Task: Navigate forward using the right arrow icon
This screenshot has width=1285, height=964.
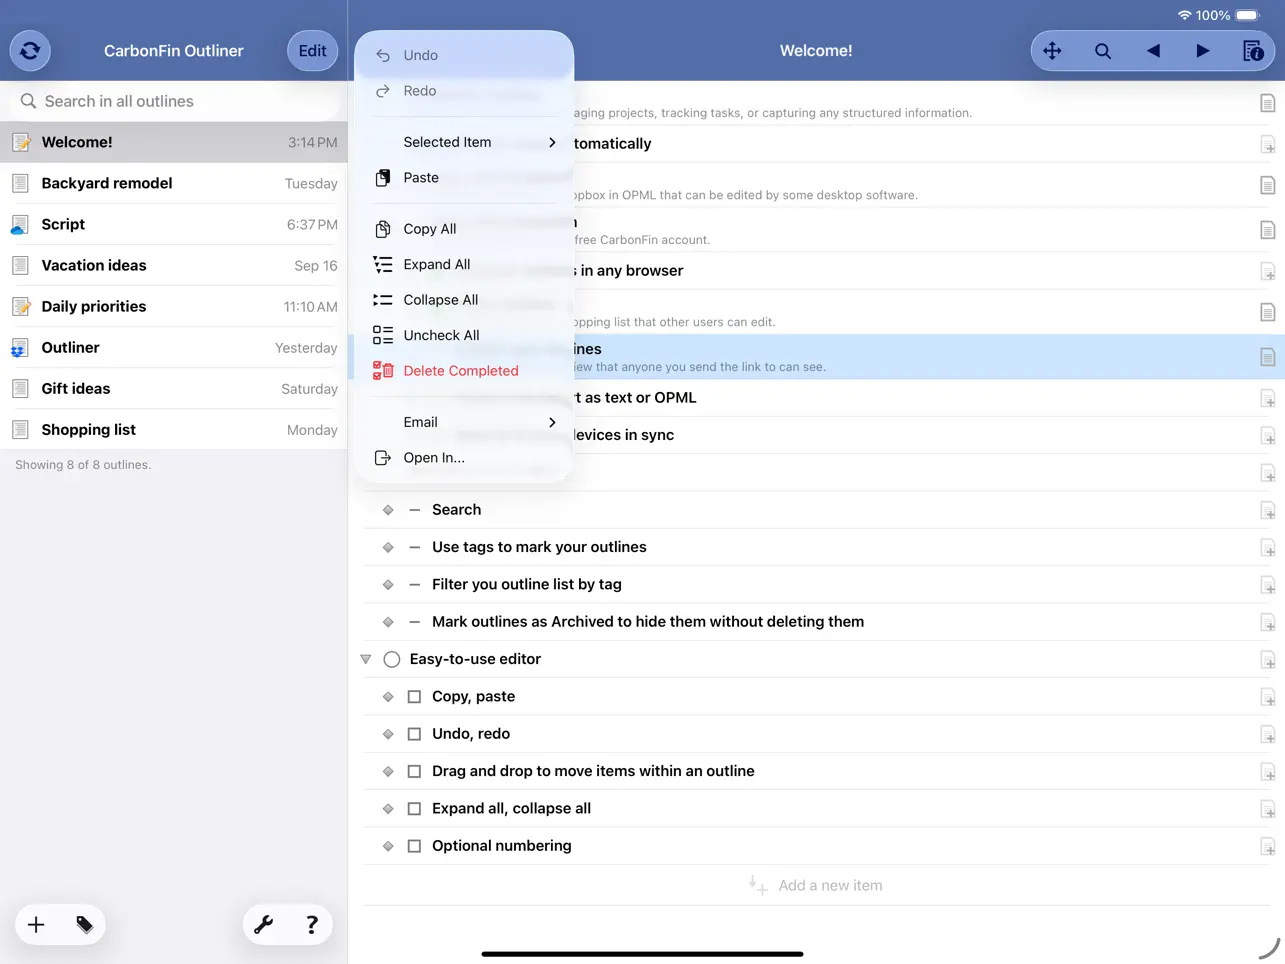Action: [1202, 50]
